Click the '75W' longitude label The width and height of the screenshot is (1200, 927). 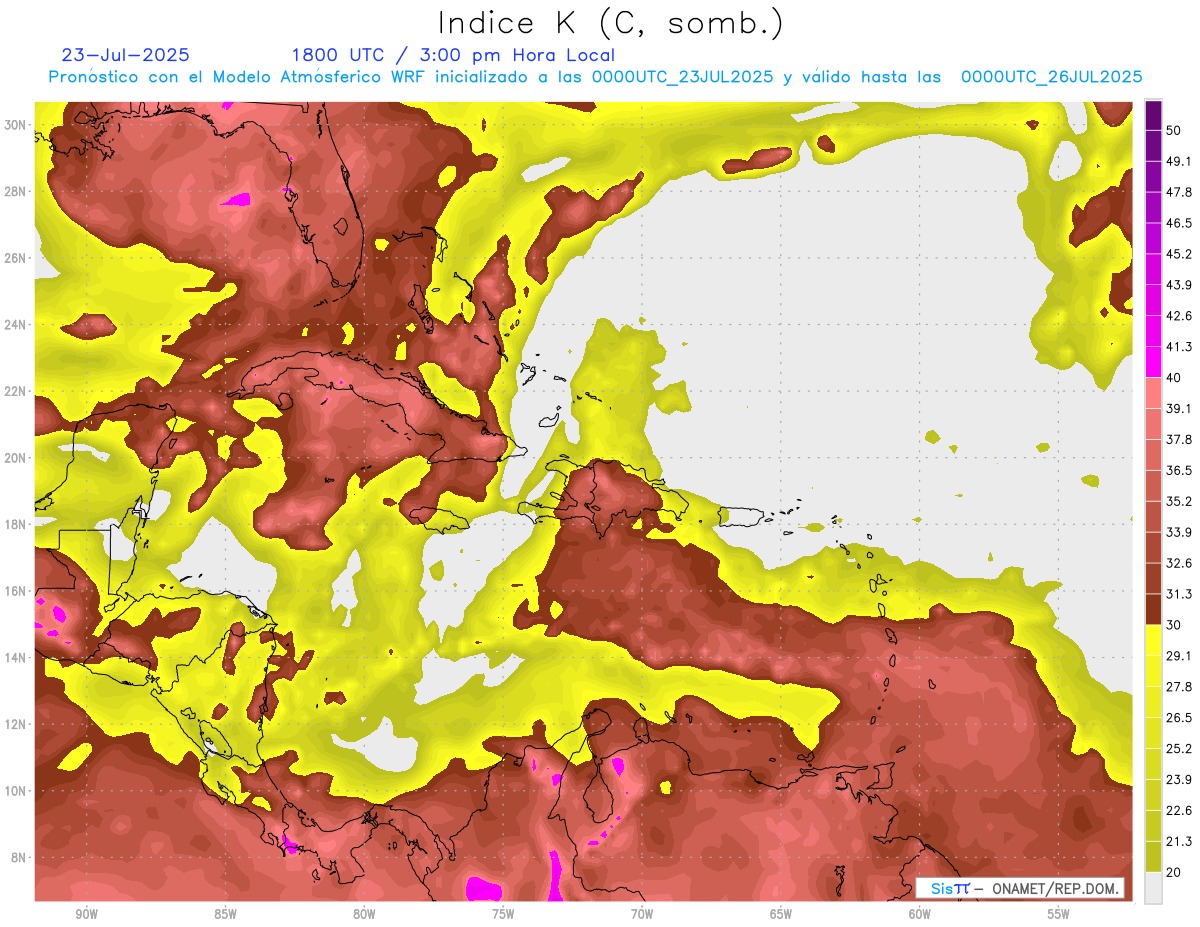[503, 914]
